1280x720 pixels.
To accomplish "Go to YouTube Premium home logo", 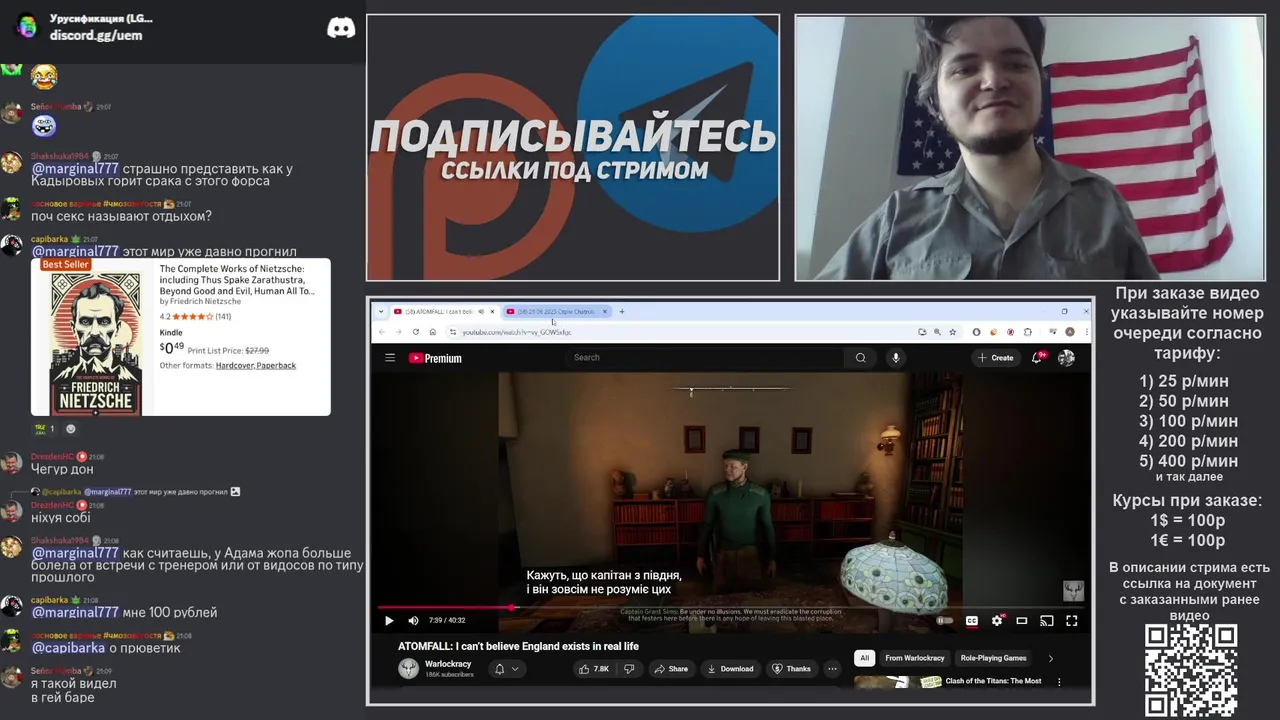I will pyautogui.click(x=435, y=358).
